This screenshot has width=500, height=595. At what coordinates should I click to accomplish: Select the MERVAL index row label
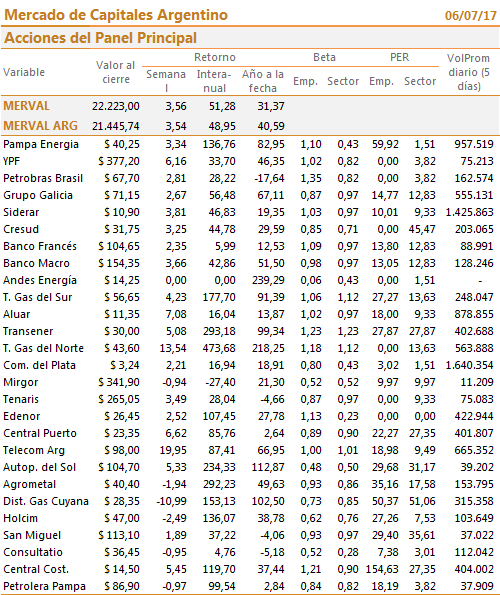27,106
